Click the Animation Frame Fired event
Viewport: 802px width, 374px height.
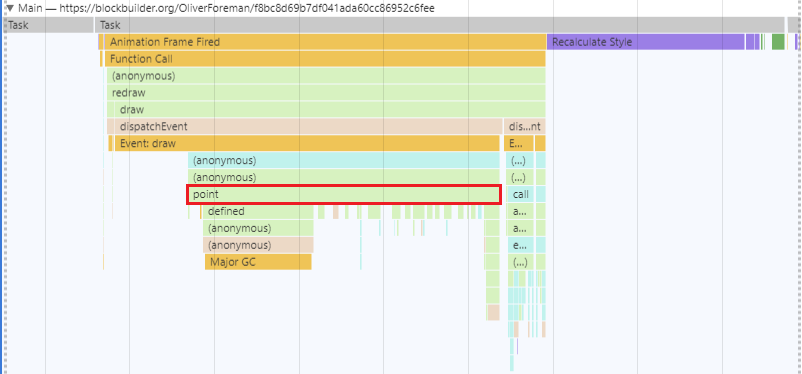click(325, 42)
